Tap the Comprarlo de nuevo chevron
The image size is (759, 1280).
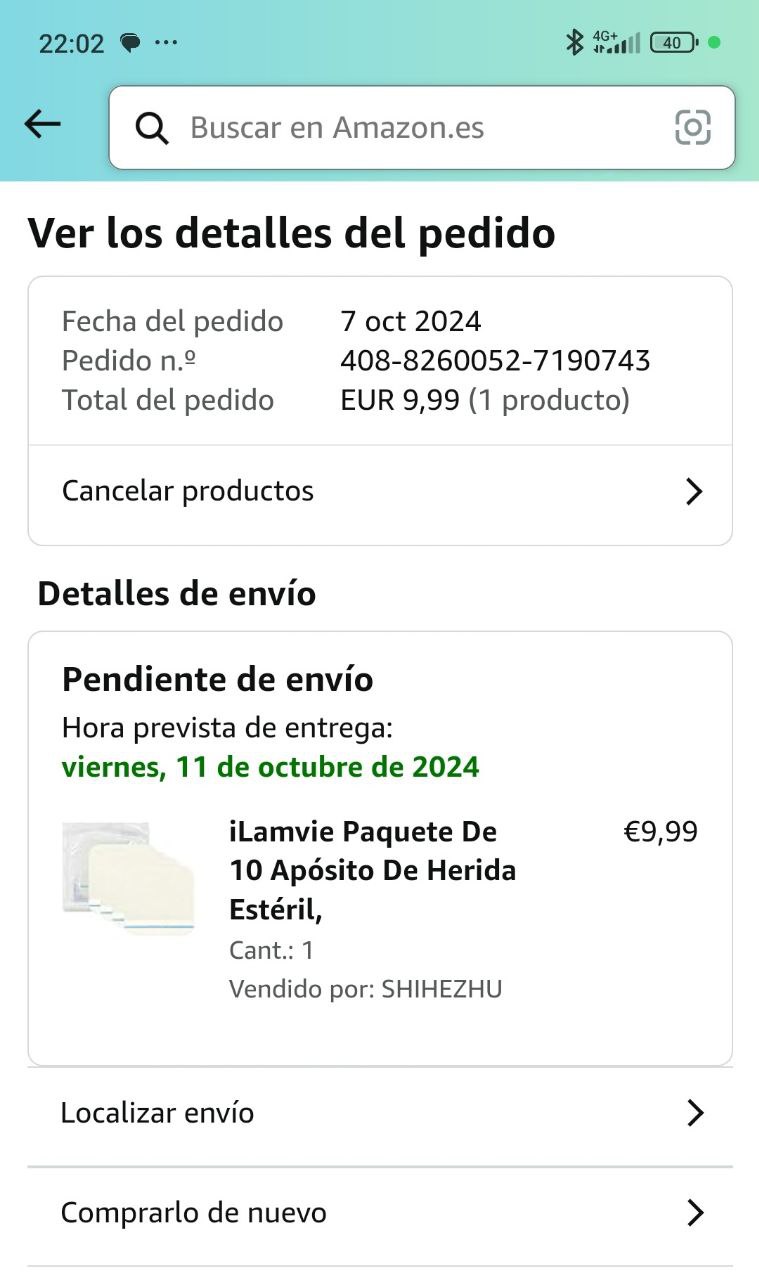coord(695,1213)
